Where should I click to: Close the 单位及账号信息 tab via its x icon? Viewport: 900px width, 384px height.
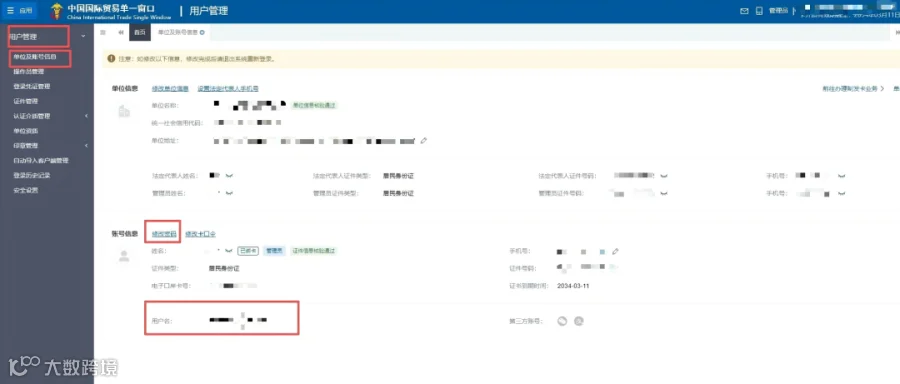pyautogui.click(x=202, y=33)
